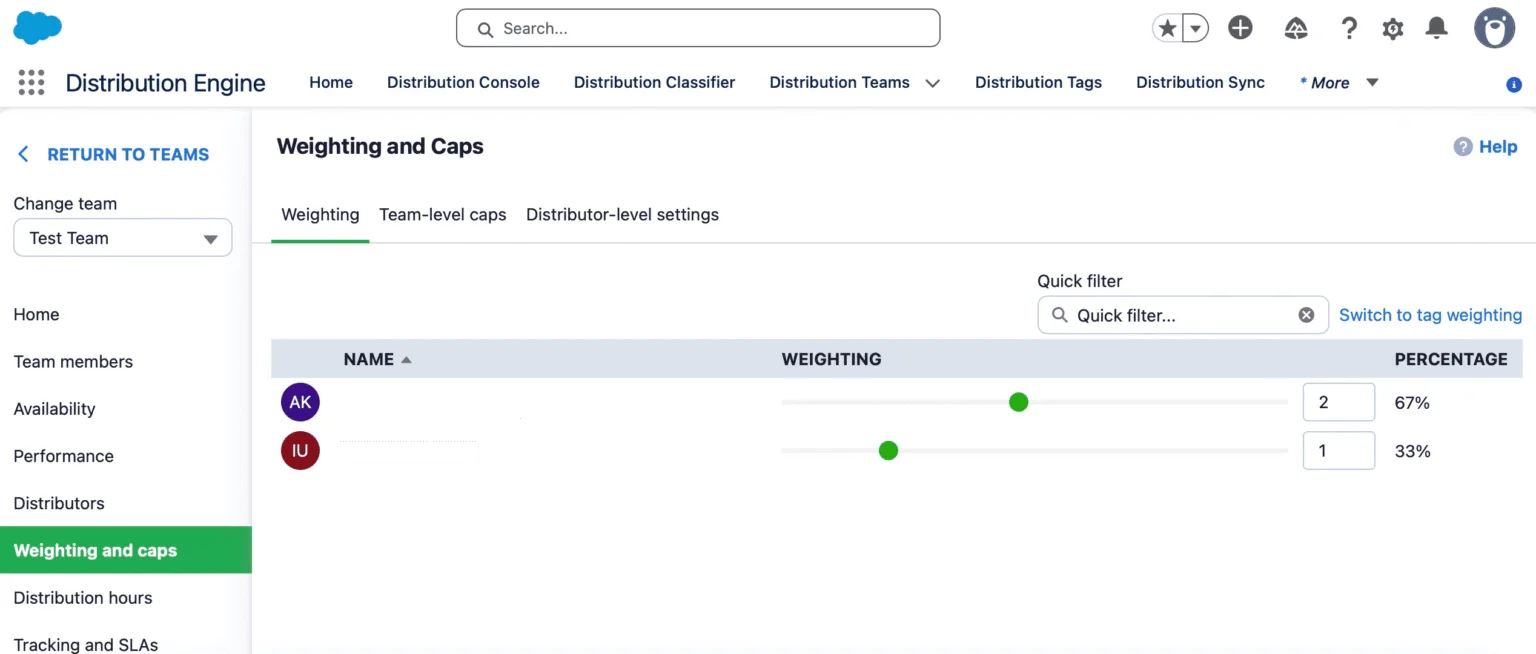Image resolution: width=1536 pixels, height=654 pixels.
Task: Open the Distribution Classifier tab
Action: tap(654, 83)
